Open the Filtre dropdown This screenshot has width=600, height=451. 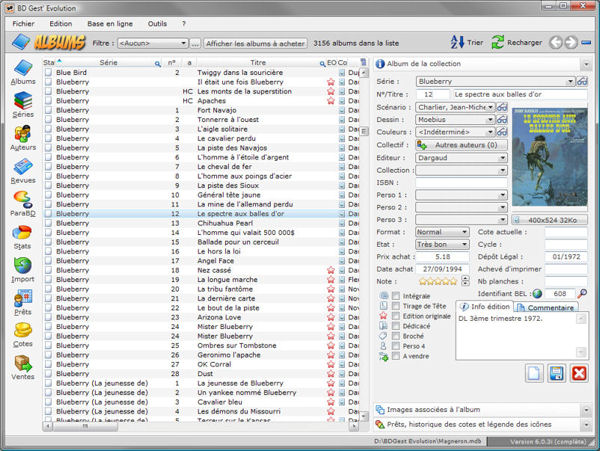pyautogui.click(x=152, y=43)
